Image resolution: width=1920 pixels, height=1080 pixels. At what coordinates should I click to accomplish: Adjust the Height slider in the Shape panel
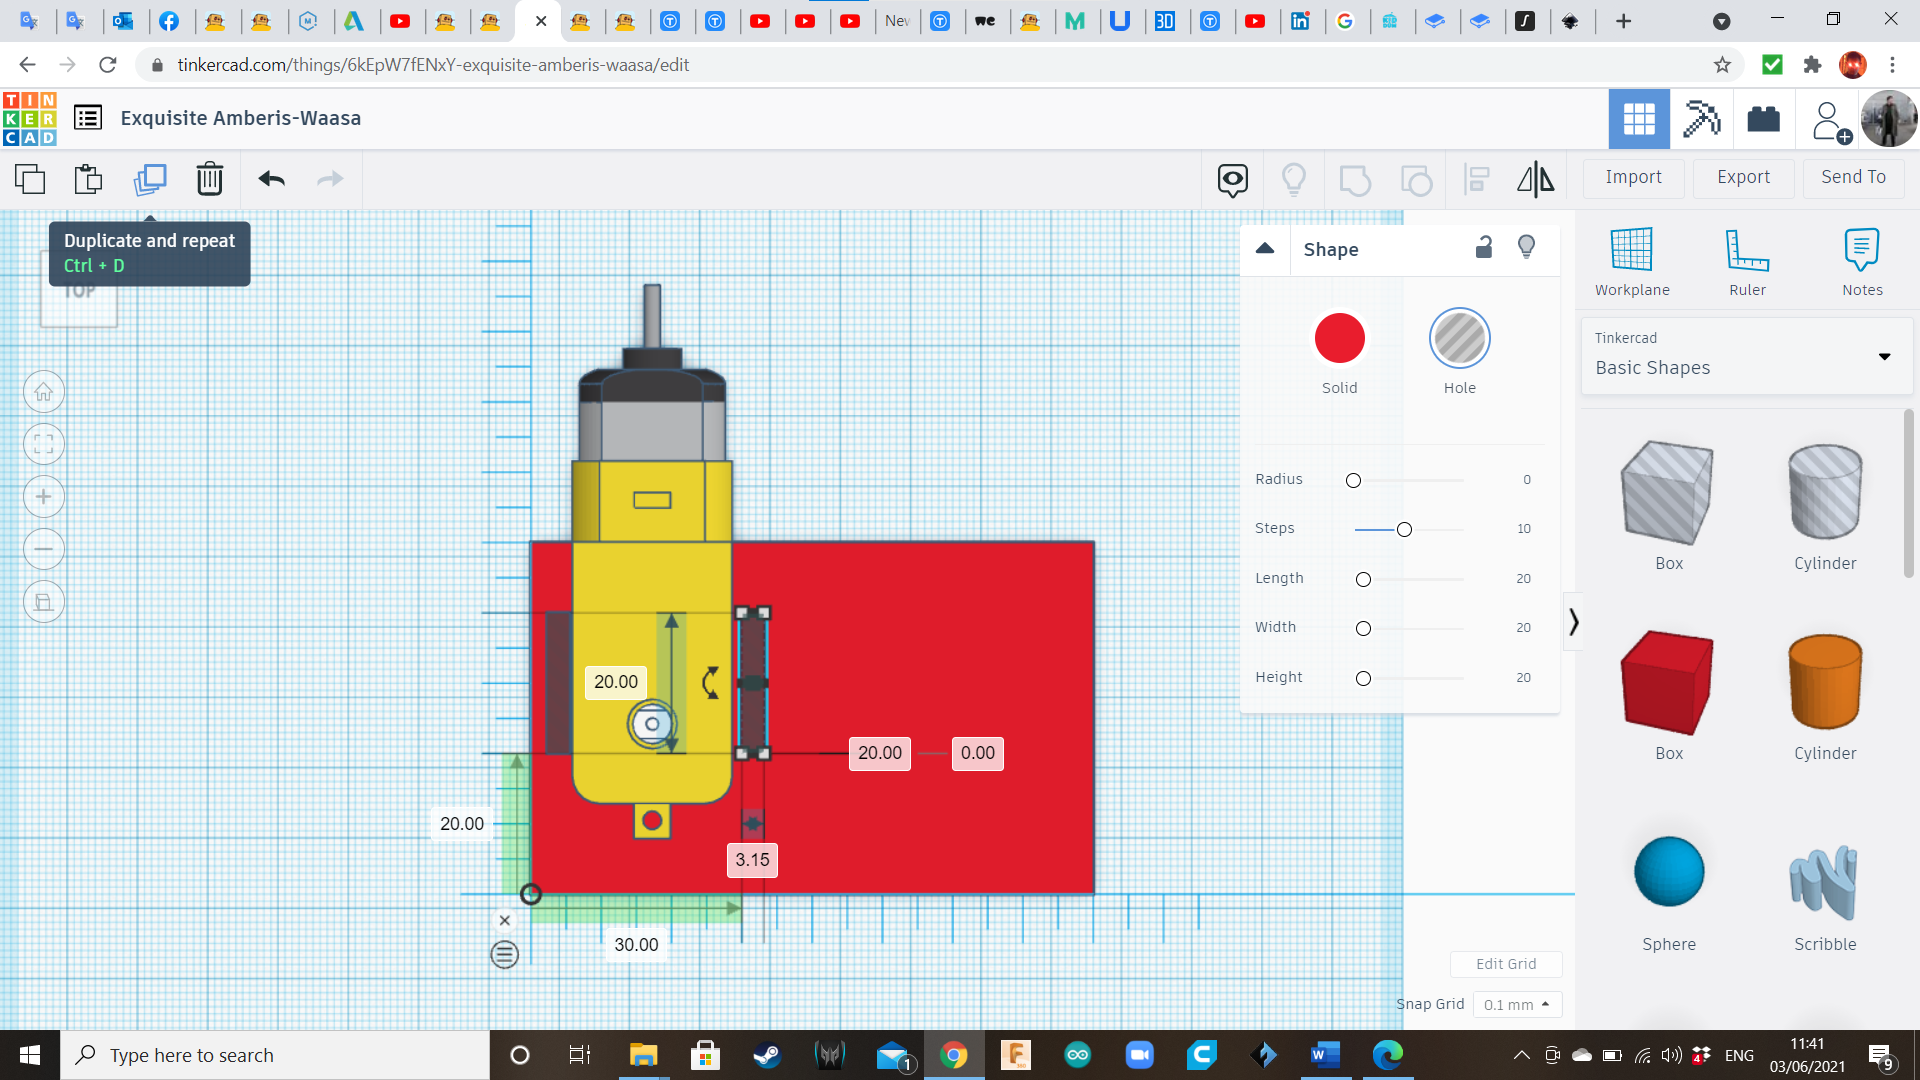pos(1363,678)
